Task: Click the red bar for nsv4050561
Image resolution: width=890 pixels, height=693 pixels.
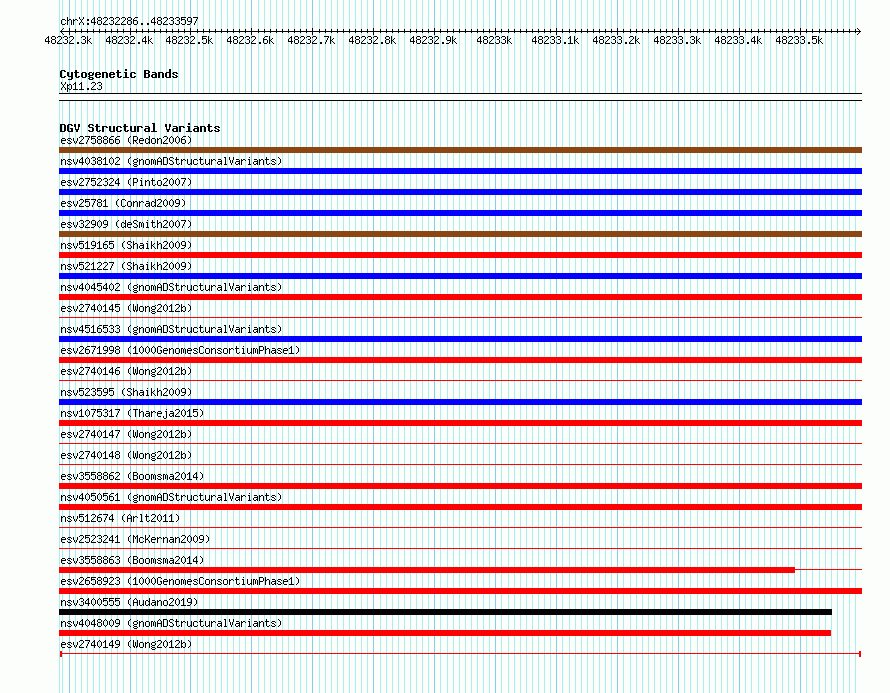Action: 460,507
